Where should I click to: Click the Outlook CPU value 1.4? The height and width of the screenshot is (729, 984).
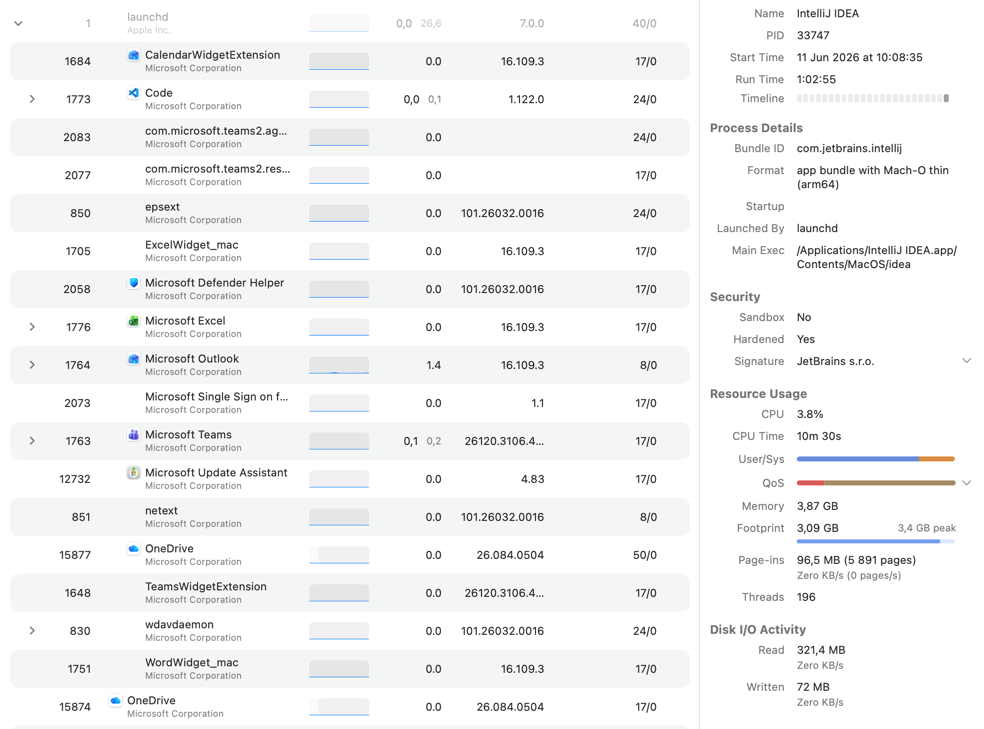point(433,365)
